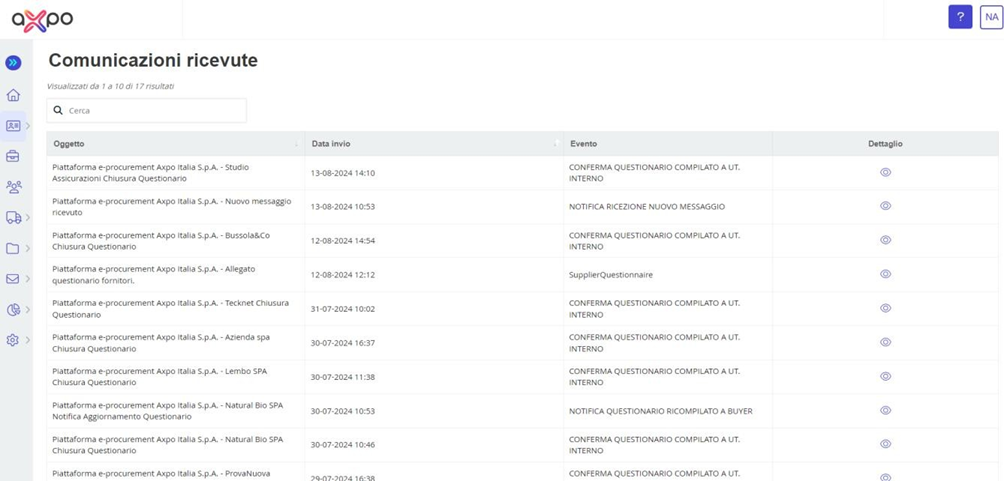The image size is (1004, 481).
Task: Click date 30-07-2024 16:37
Action: pyautogui.click(x=343, y=343)
